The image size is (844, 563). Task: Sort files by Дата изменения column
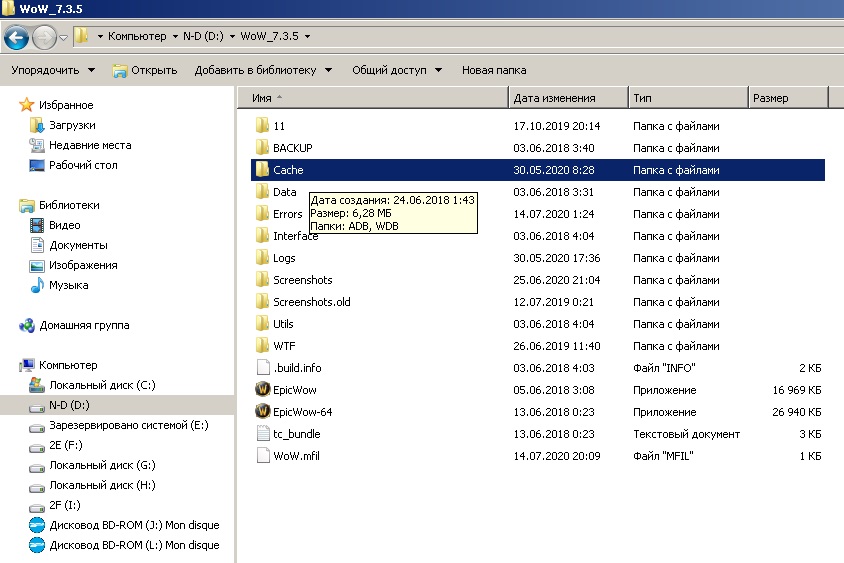[554, 98]
